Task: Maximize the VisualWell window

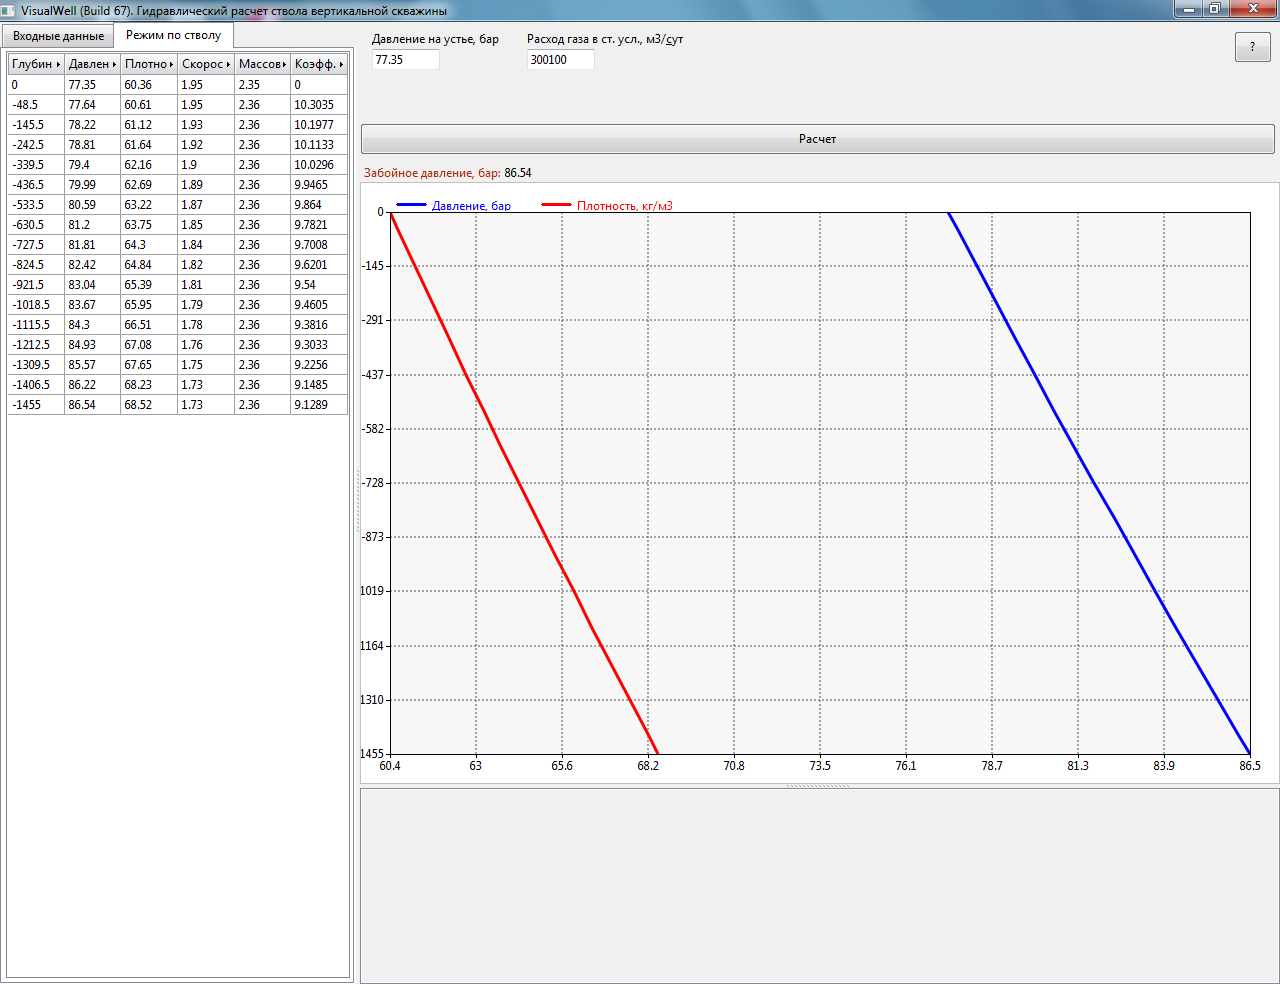Action: click(1215, 9)
